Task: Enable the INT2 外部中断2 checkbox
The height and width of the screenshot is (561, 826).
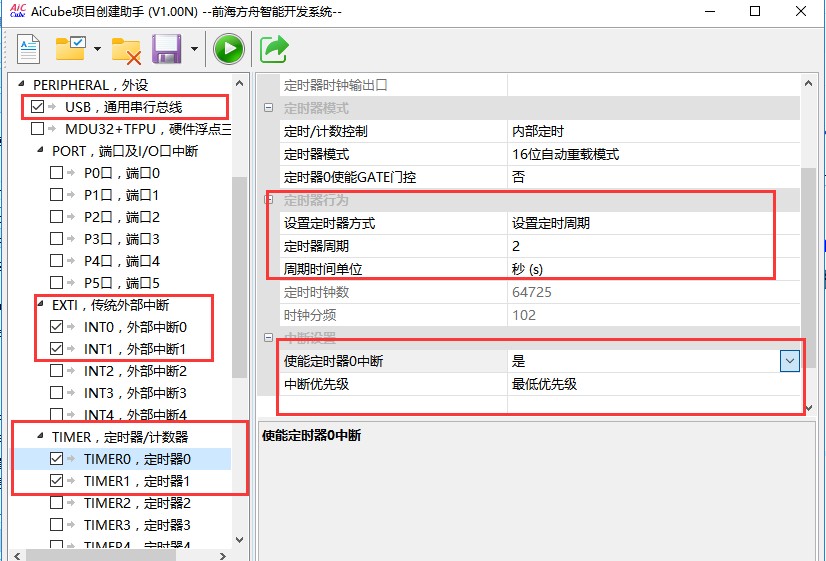Action: pos(56,371)
